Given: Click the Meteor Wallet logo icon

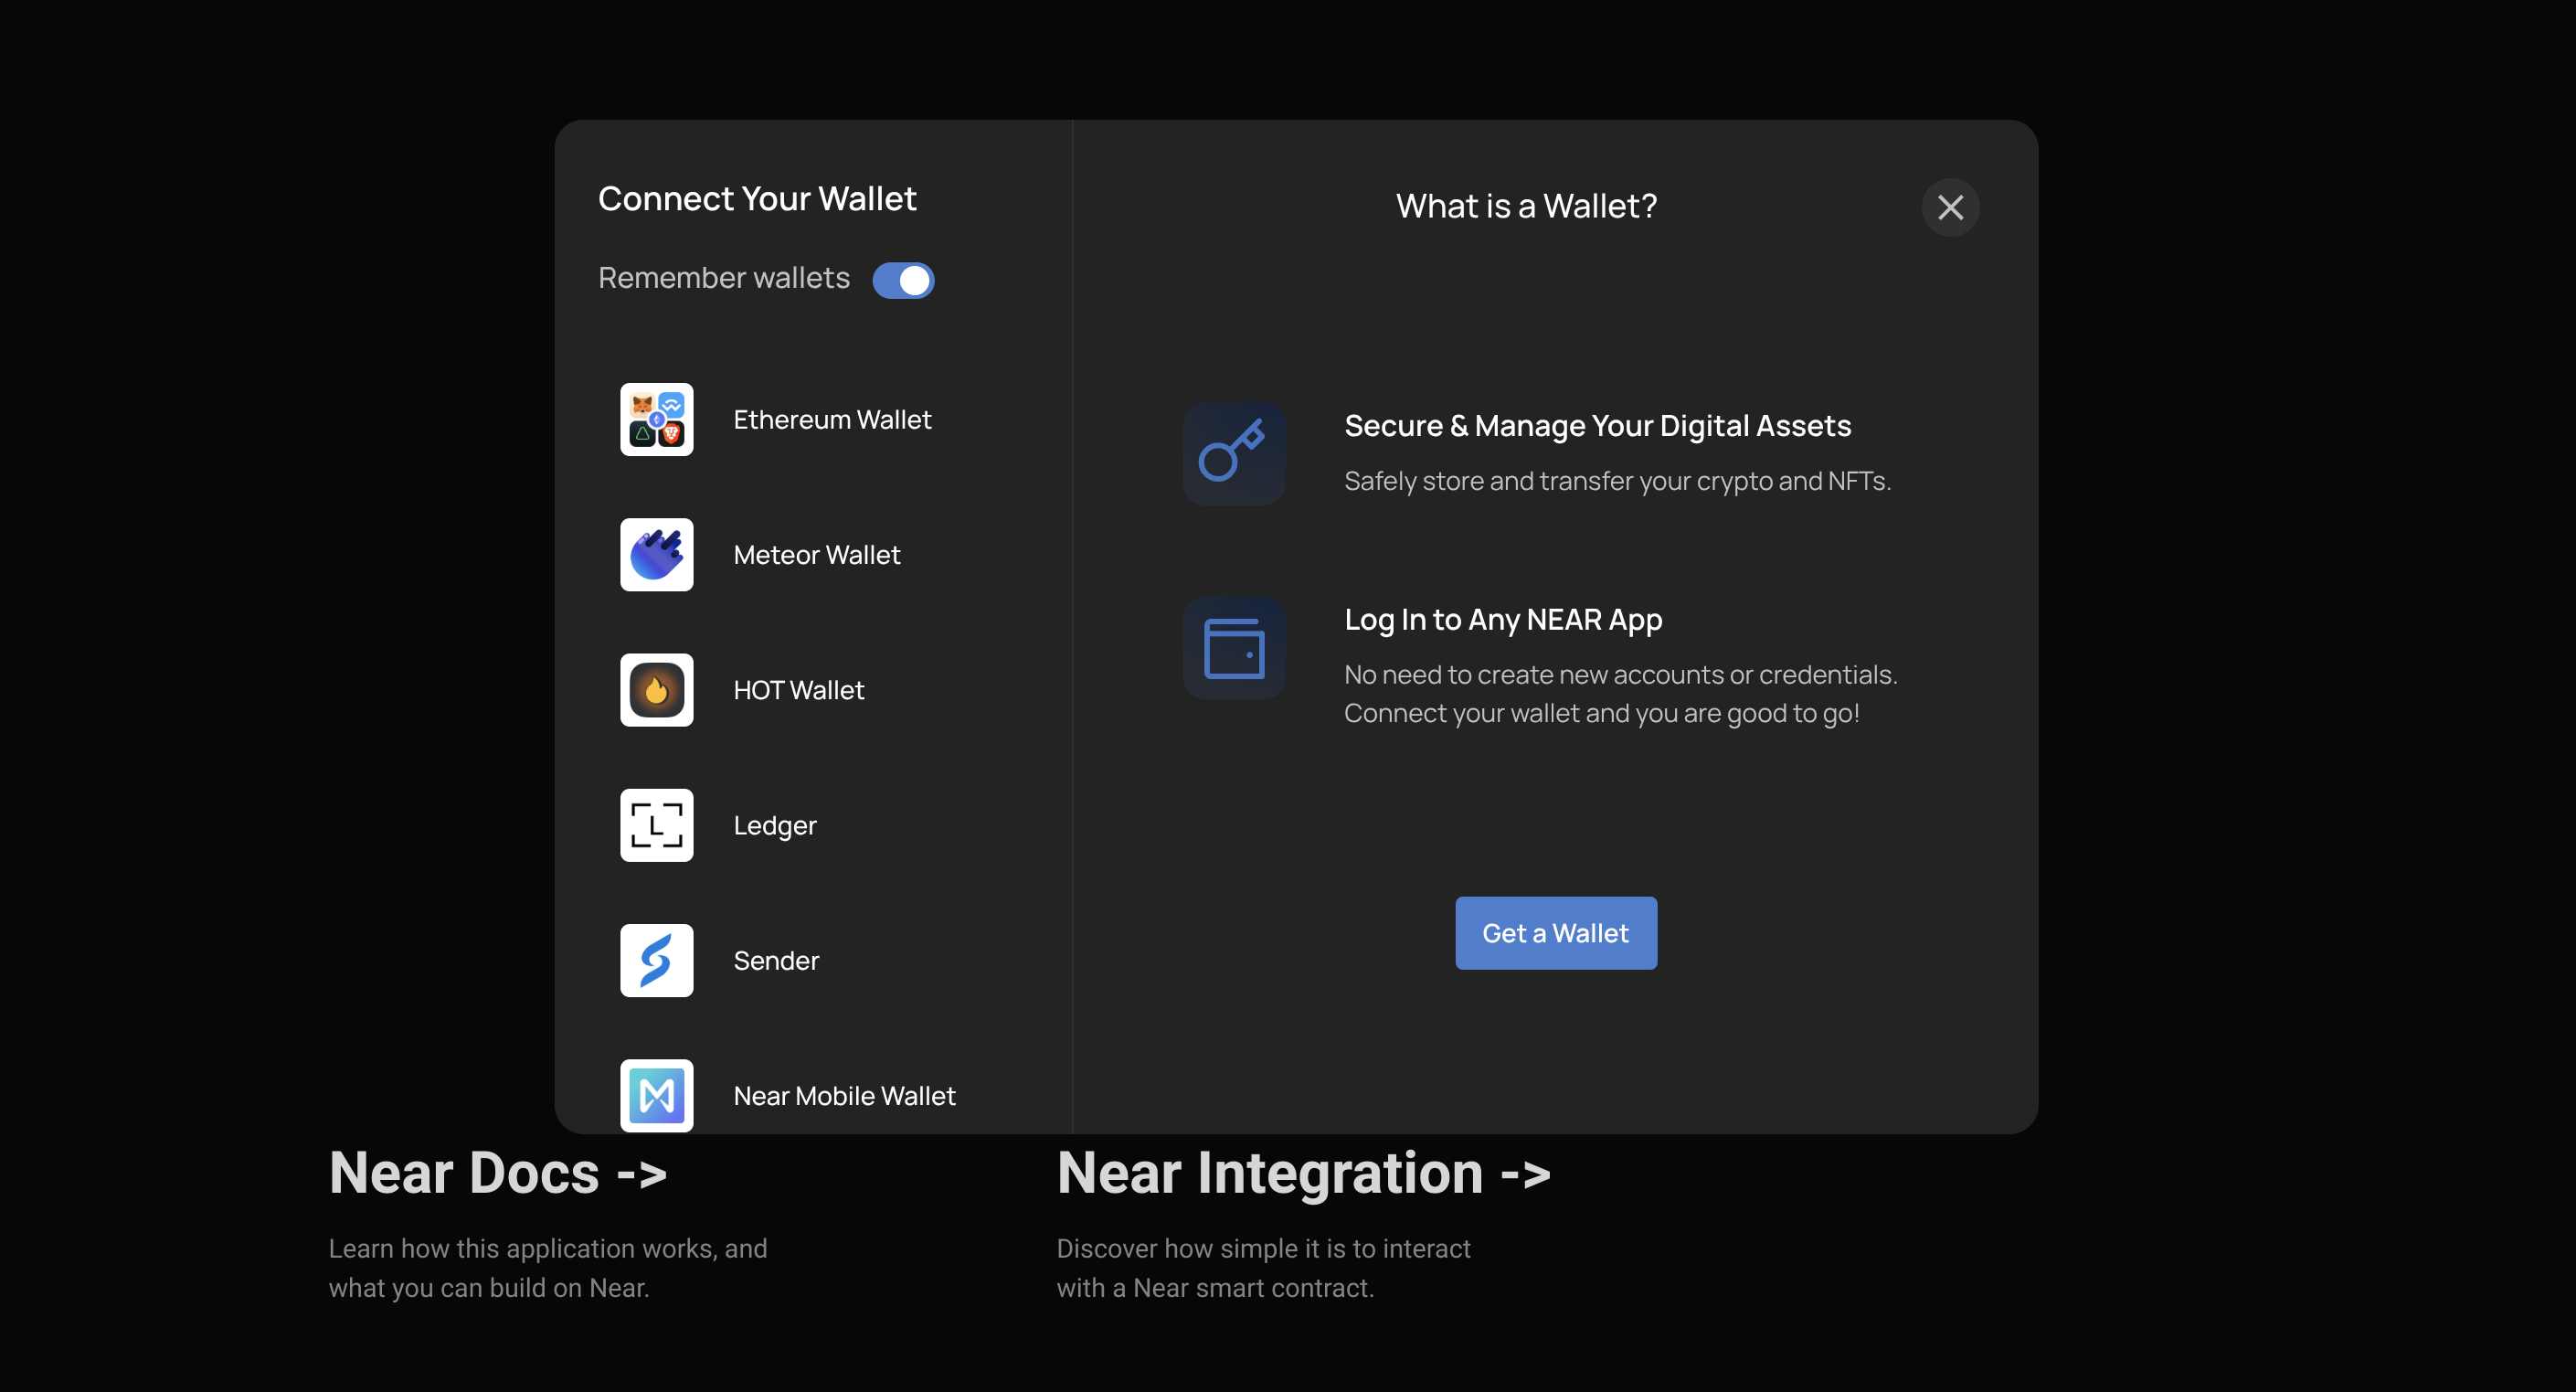Looking at the screenshot, I should [x=656, y=554].
